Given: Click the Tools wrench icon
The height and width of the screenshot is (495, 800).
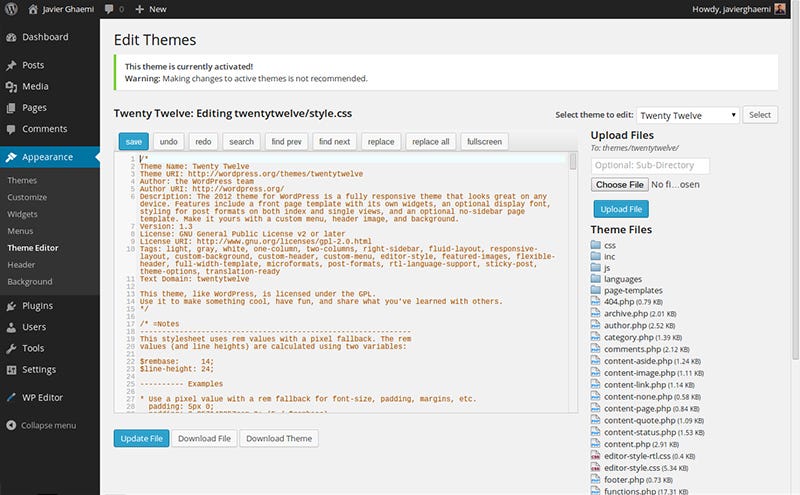Looking at the screenshot, I should pos(11,349).
